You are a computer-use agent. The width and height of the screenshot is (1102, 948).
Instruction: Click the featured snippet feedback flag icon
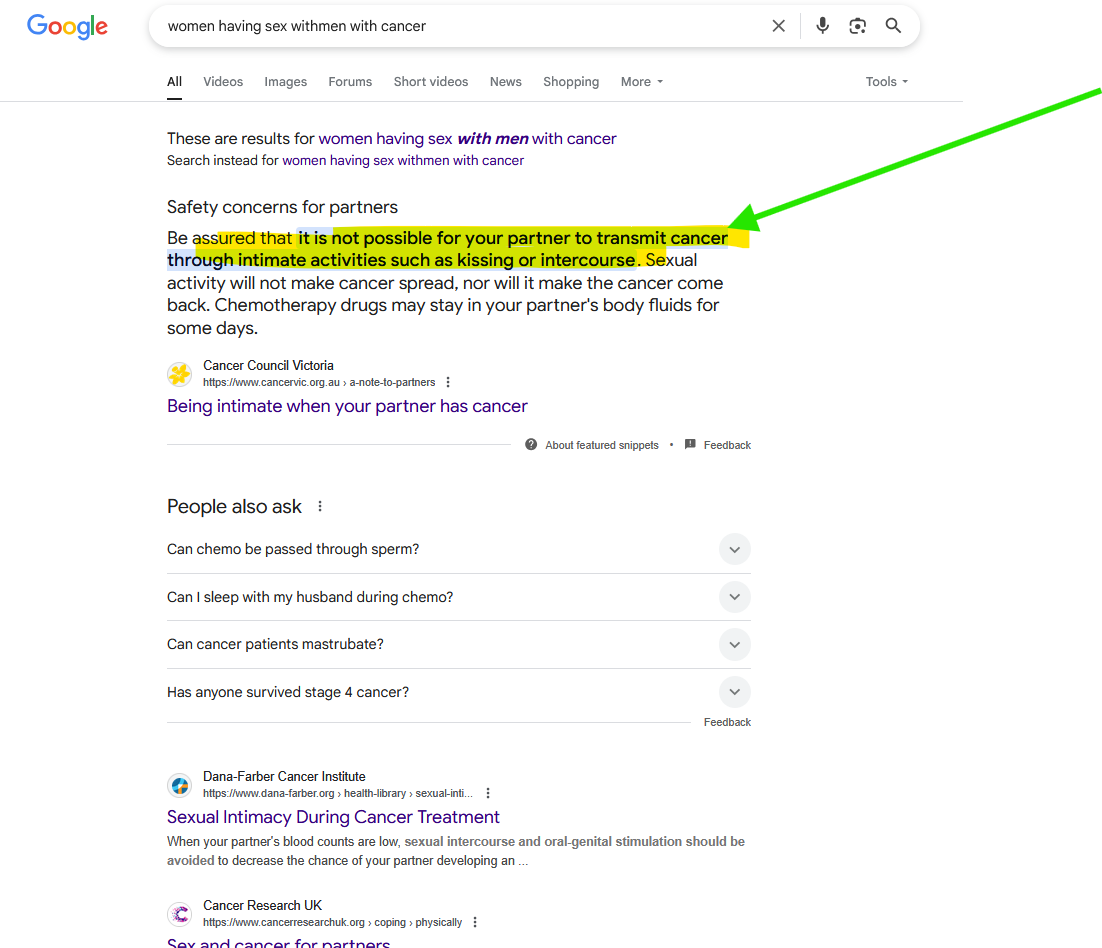click(690, 444)
